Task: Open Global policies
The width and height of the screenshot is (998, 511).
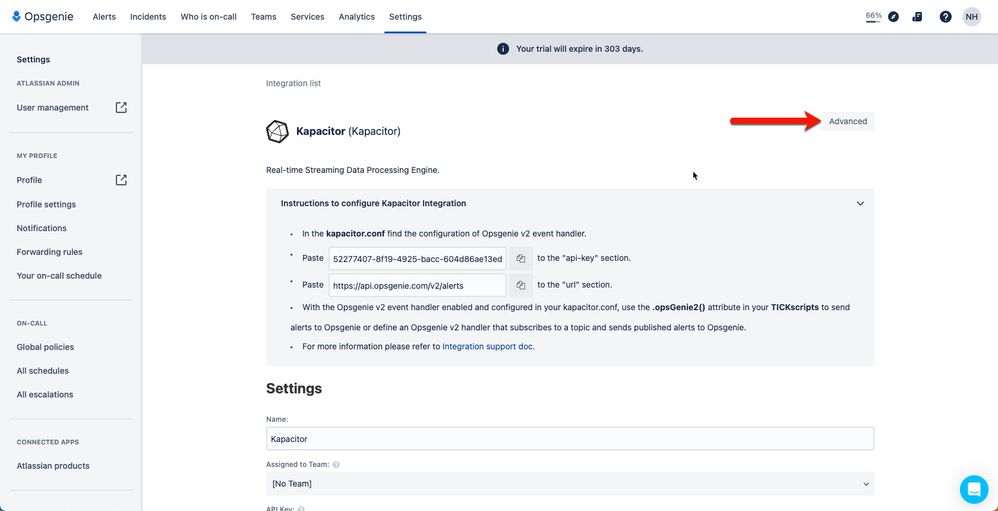Action: 45,347
